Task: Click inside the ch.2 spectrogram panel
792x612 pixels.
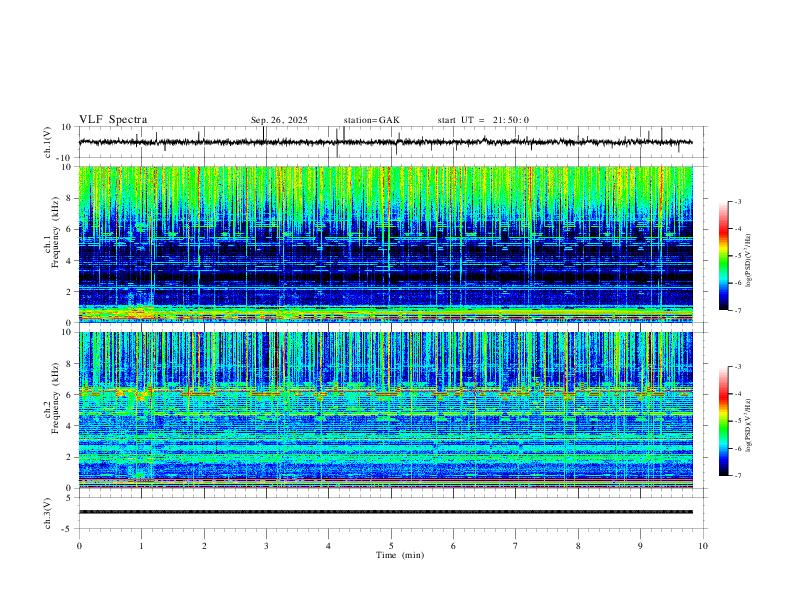Action: click(x=385, y=410)
